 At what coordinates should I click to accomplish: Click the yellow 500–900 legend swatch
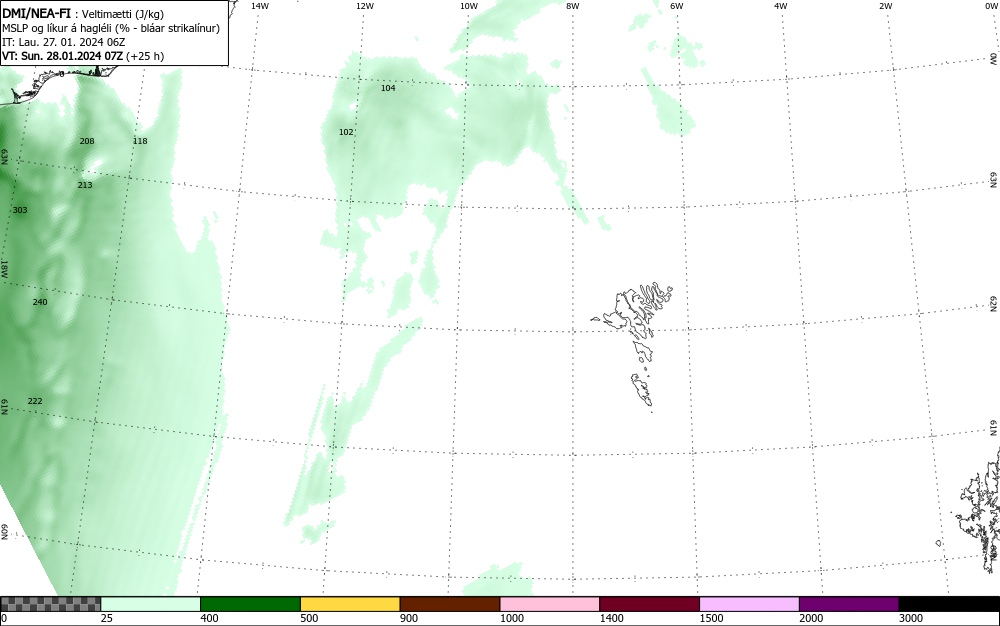click(350, 604)
